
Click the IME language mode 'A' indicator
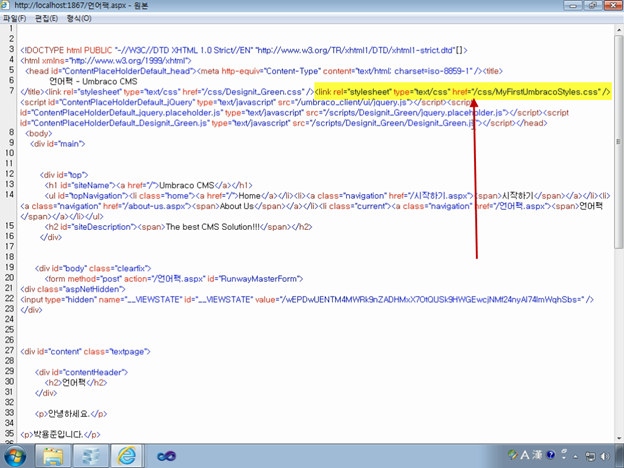[x=525, y=455]
